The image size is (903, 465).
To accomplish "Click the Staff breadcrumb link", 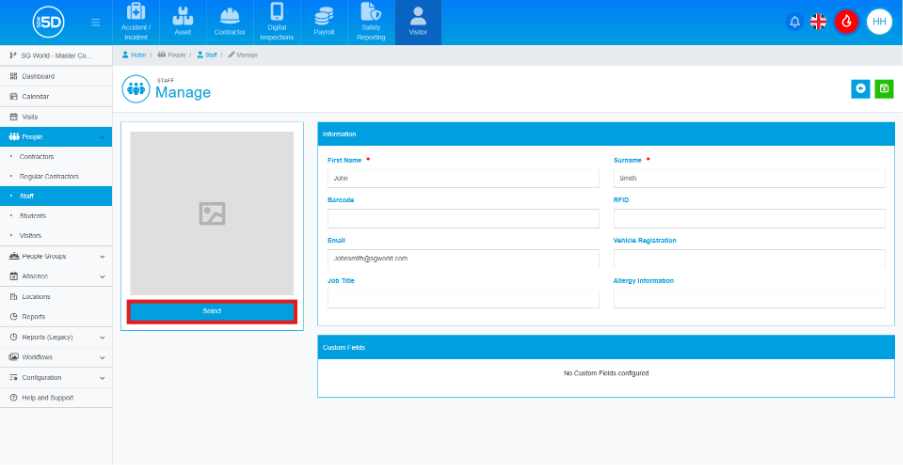I will tap(207, 55).
